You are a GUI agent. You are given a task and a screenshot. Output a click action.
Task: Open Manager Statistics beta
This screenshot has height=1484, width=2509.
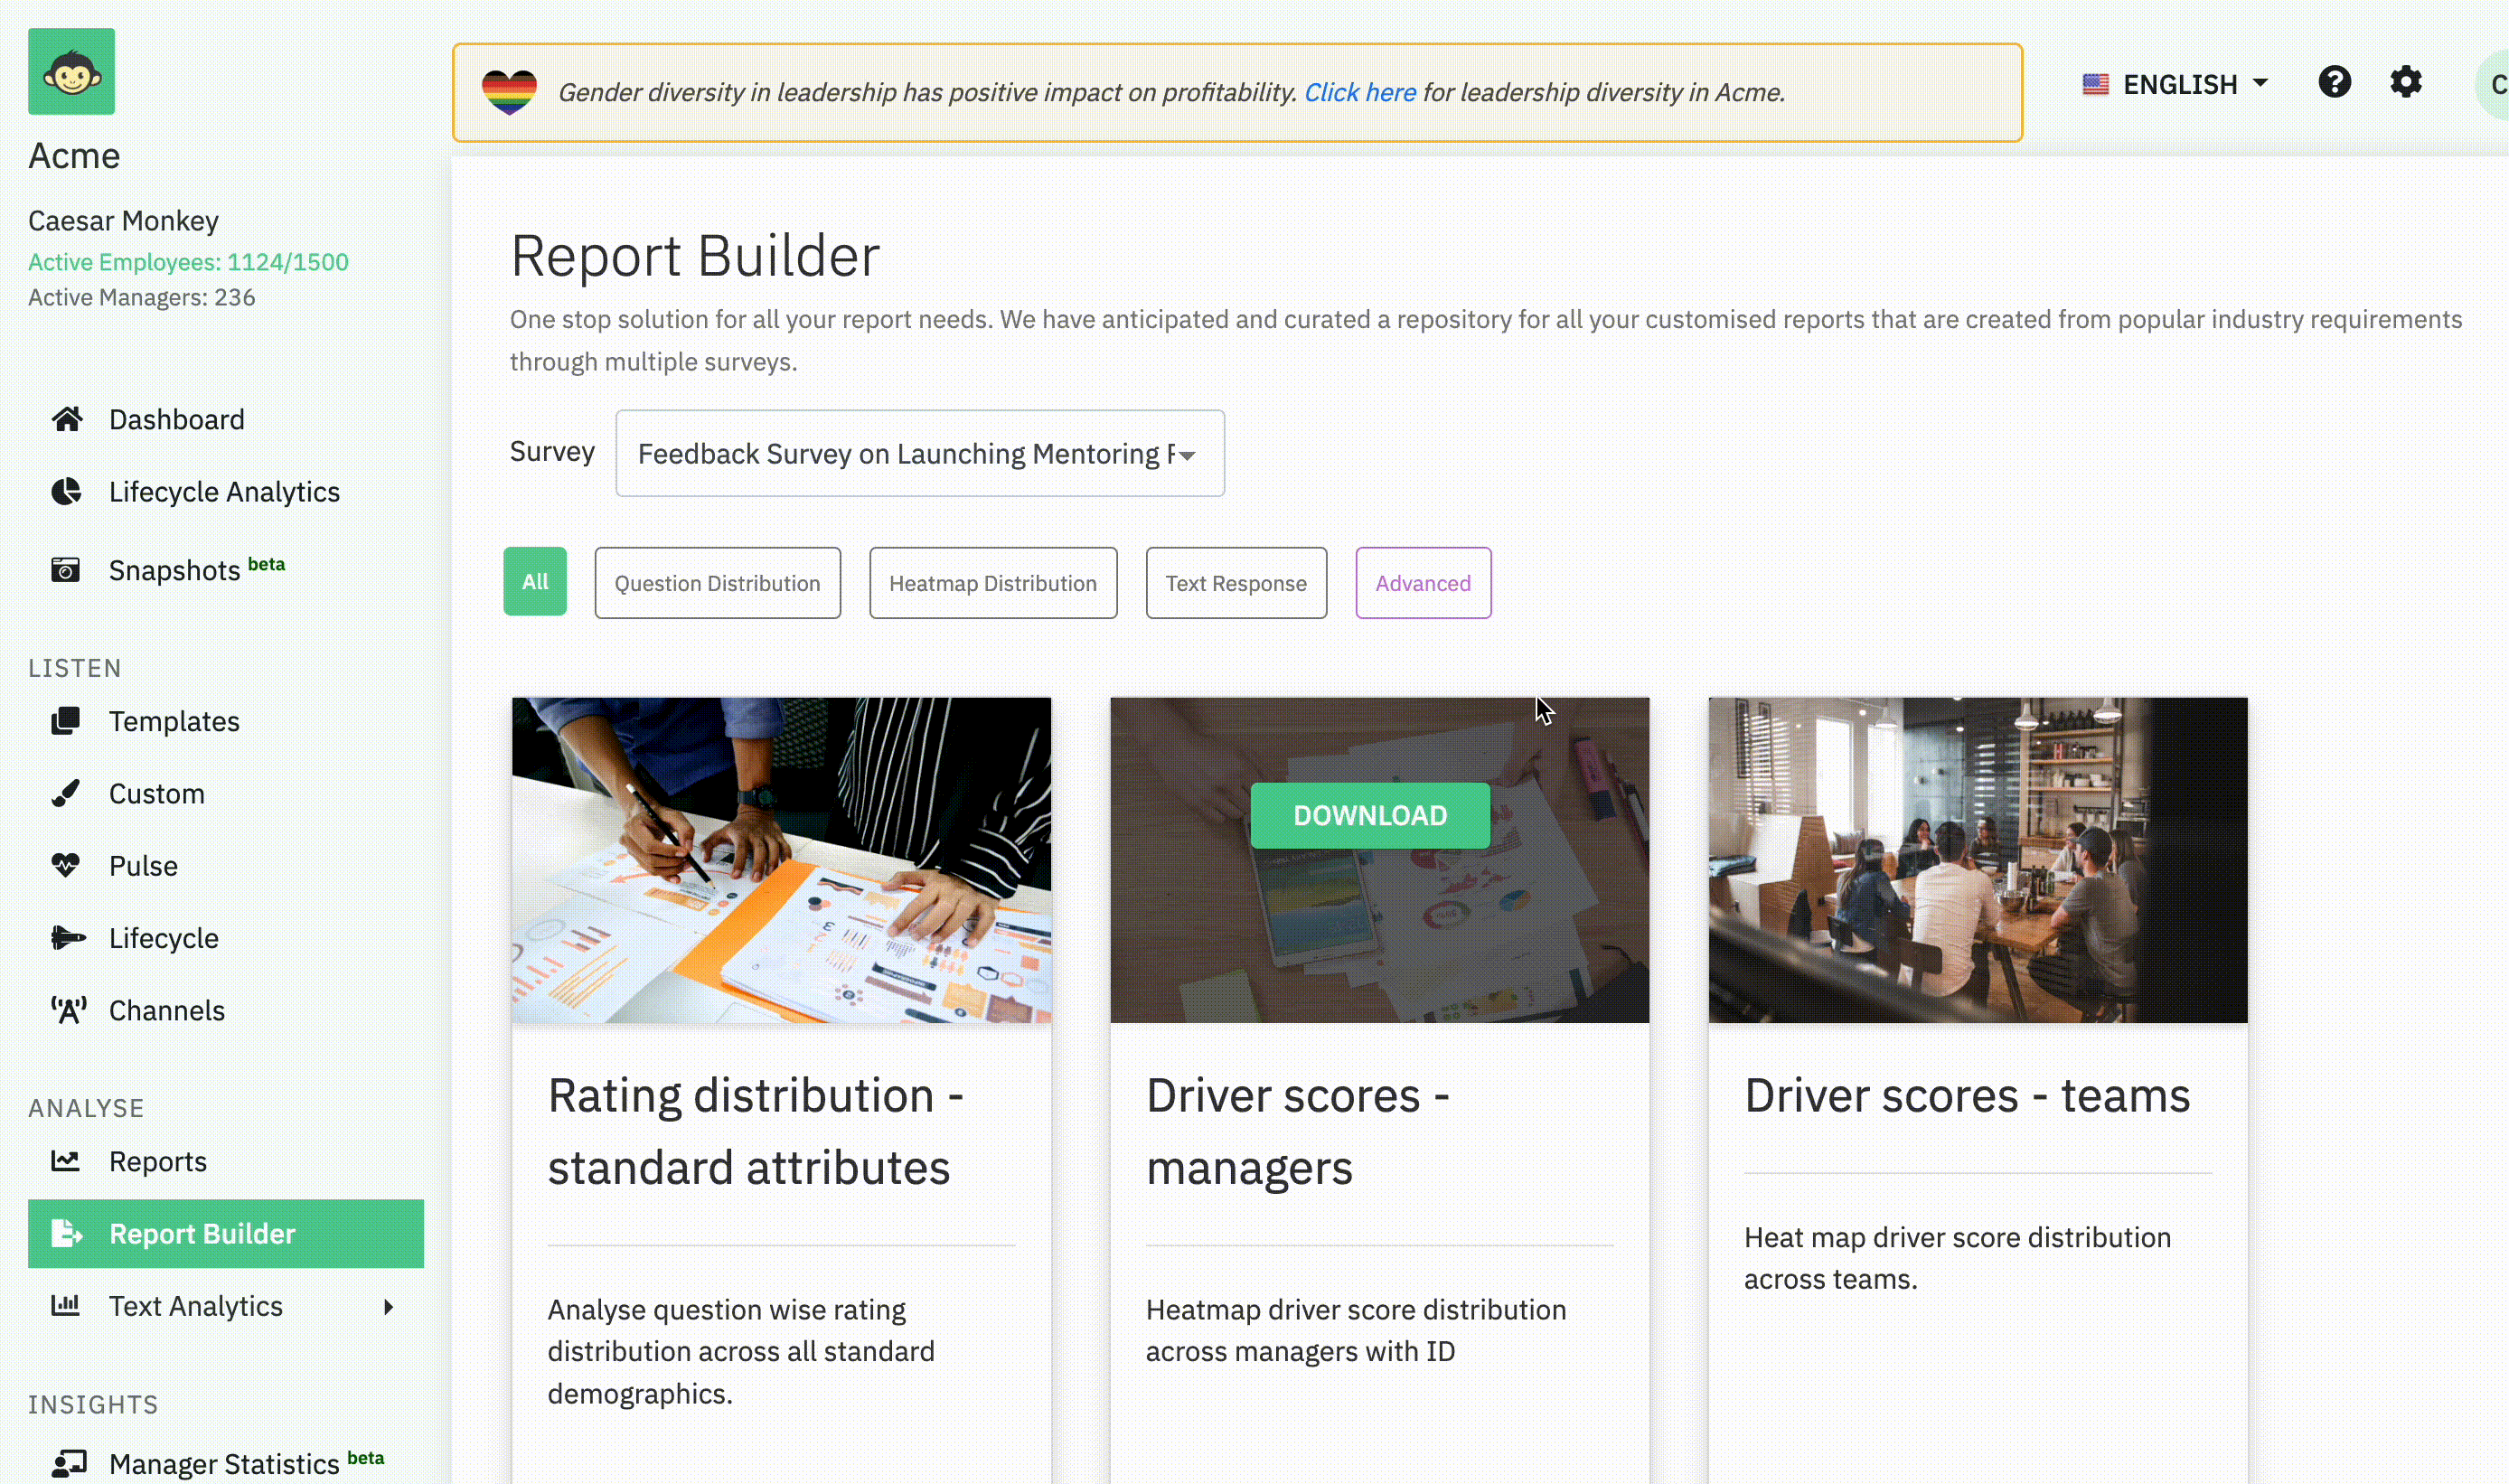245,1463
